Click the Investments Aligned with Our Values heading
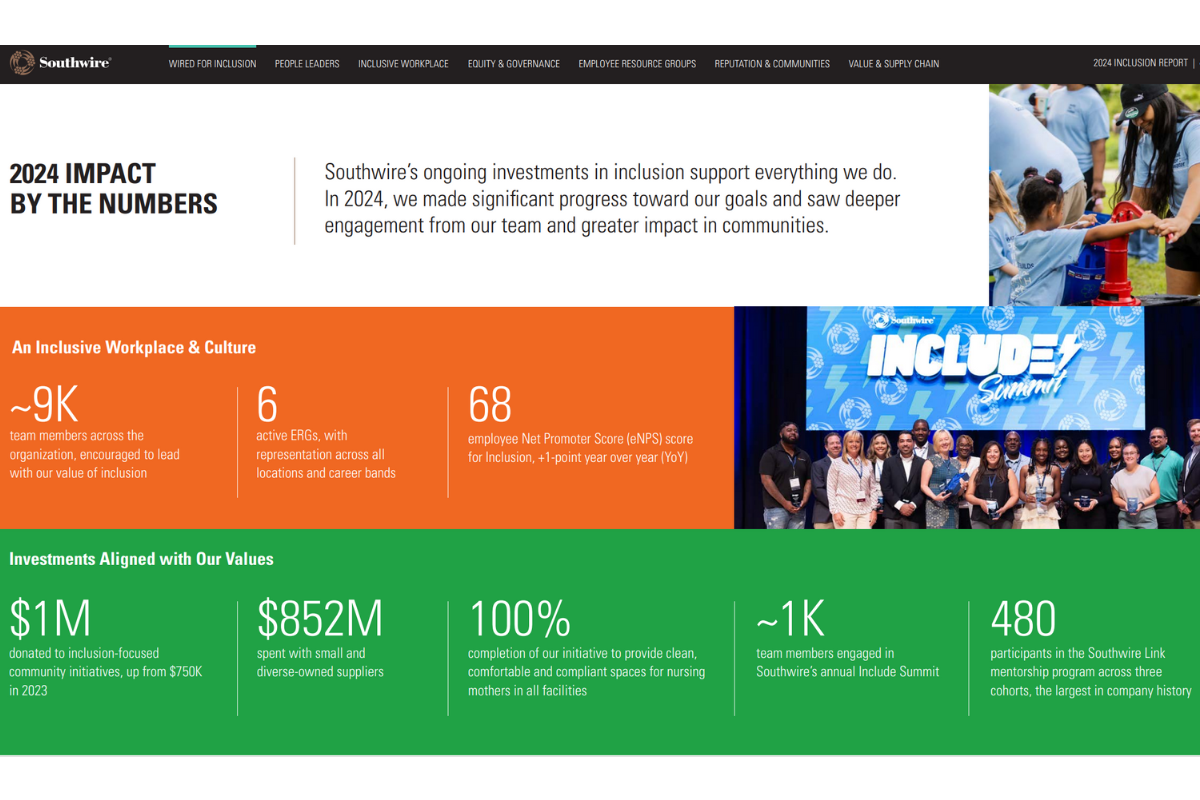The width and height of the screenshot is (1200, 800). (141, 559)
